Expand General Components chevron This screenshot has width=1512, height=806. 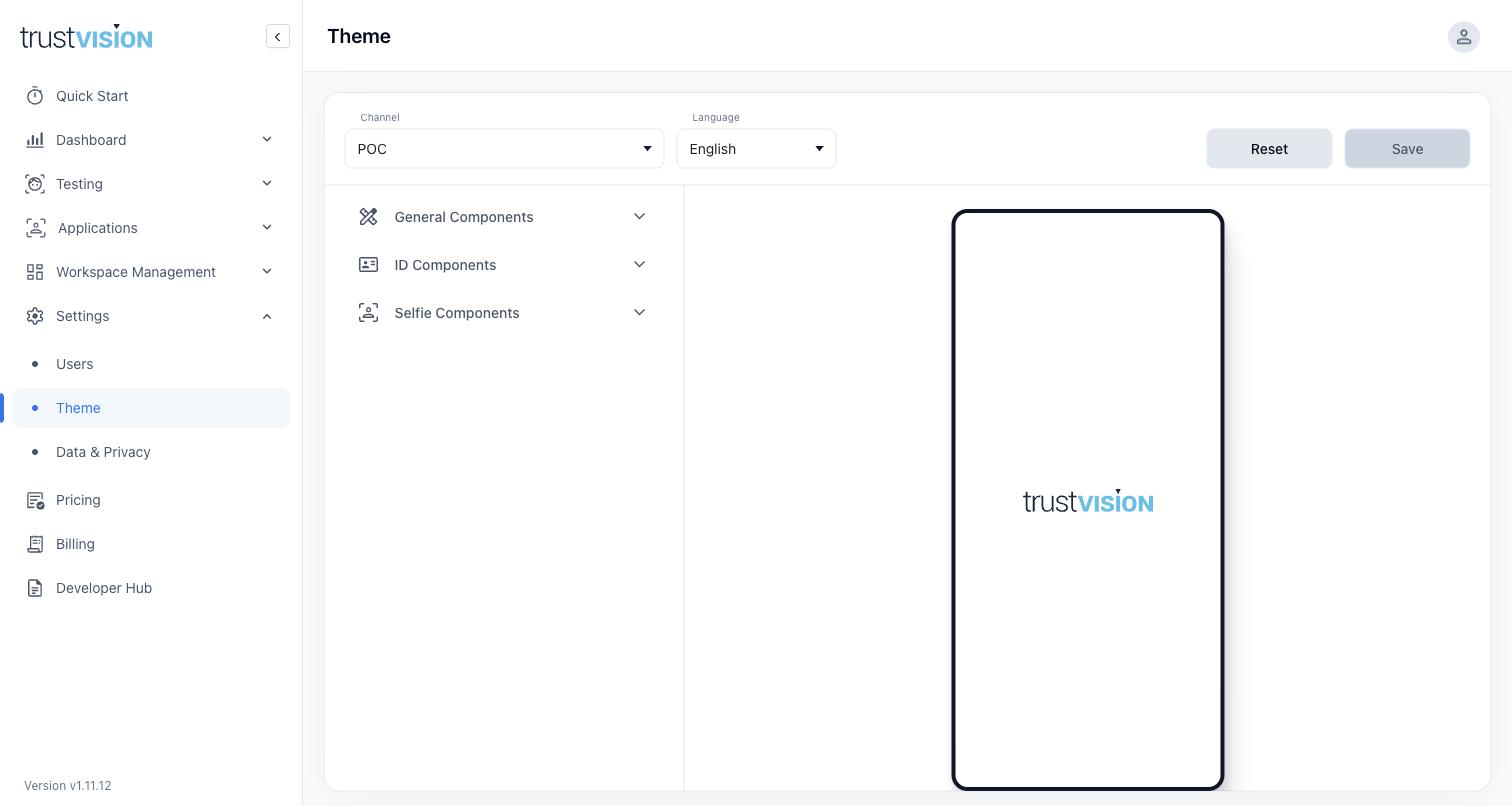[x=640, y=217]
